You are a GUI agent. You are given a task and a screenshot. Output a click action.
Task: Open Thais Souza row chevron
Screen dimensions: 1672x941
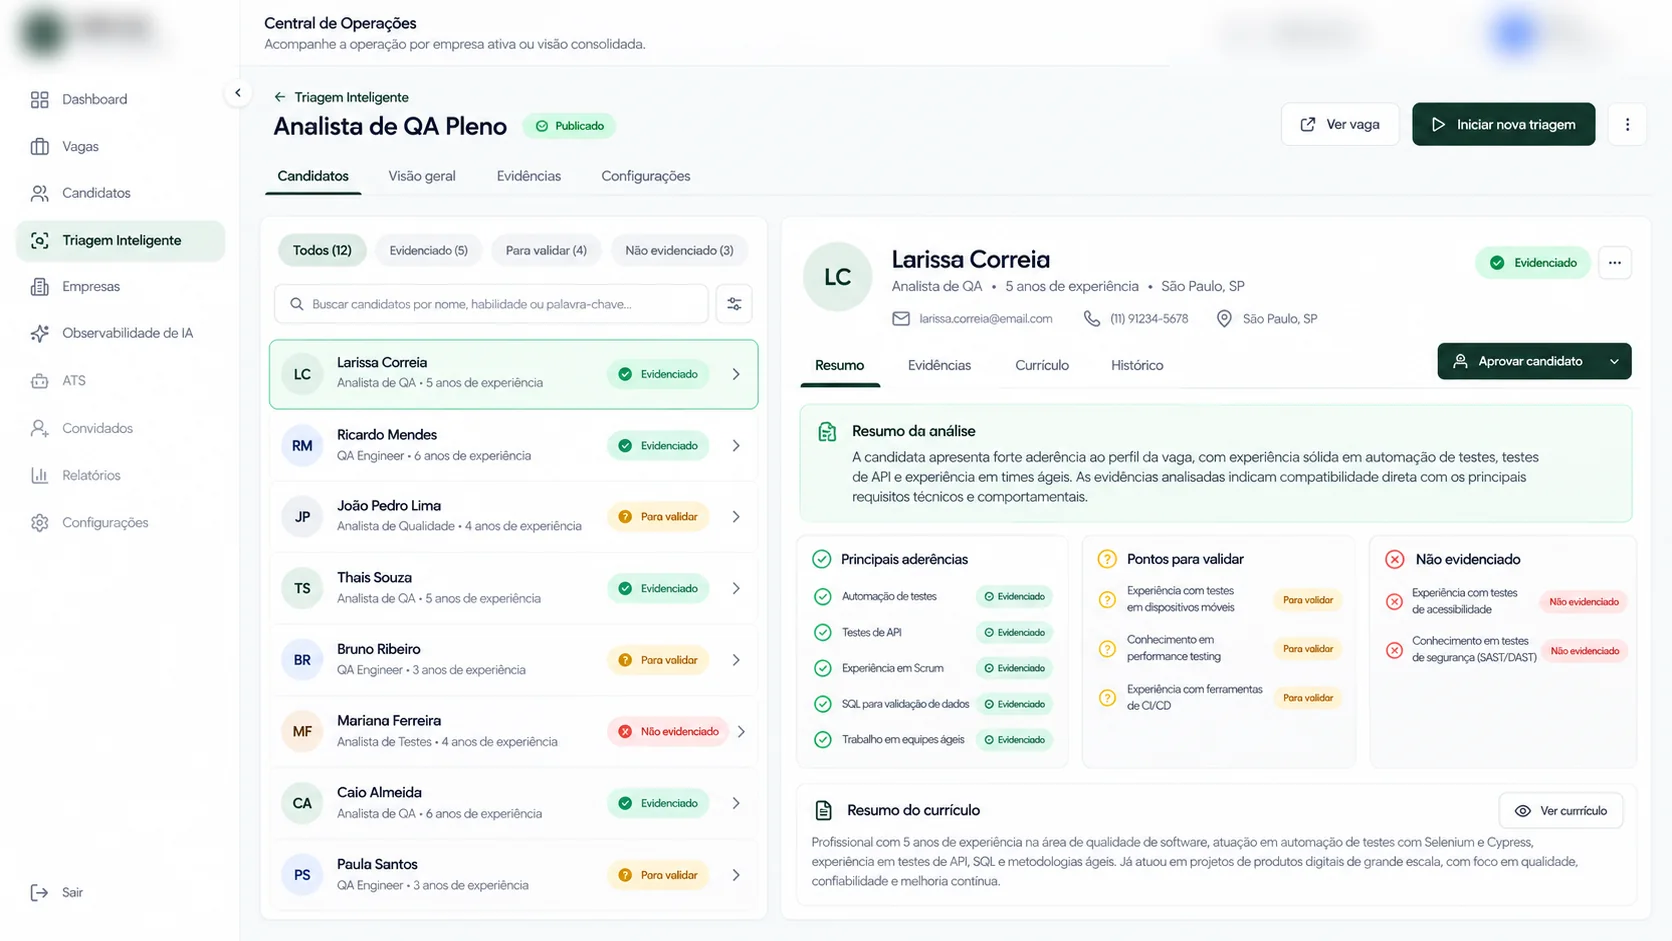click(736, 589)
